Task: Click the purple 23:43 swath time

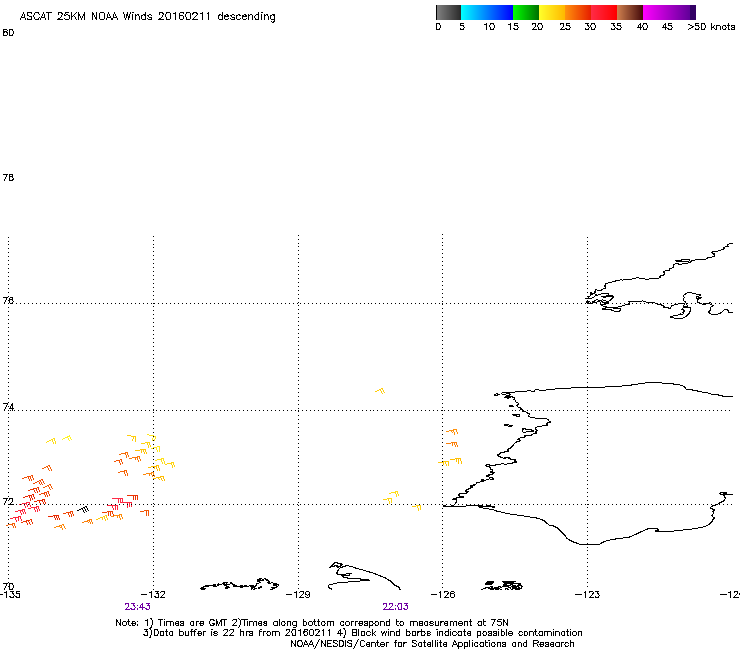Action: (137, 607)
